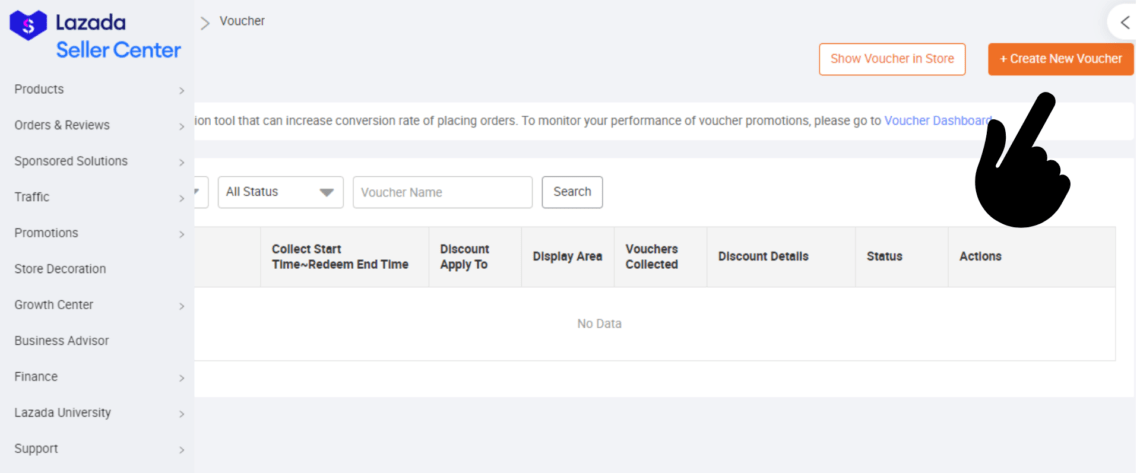The width and height of the screenshot is (1140, 473).
Task: Expand the Support menu chevron
Action: pyautogui.click(x=181, y=451)
